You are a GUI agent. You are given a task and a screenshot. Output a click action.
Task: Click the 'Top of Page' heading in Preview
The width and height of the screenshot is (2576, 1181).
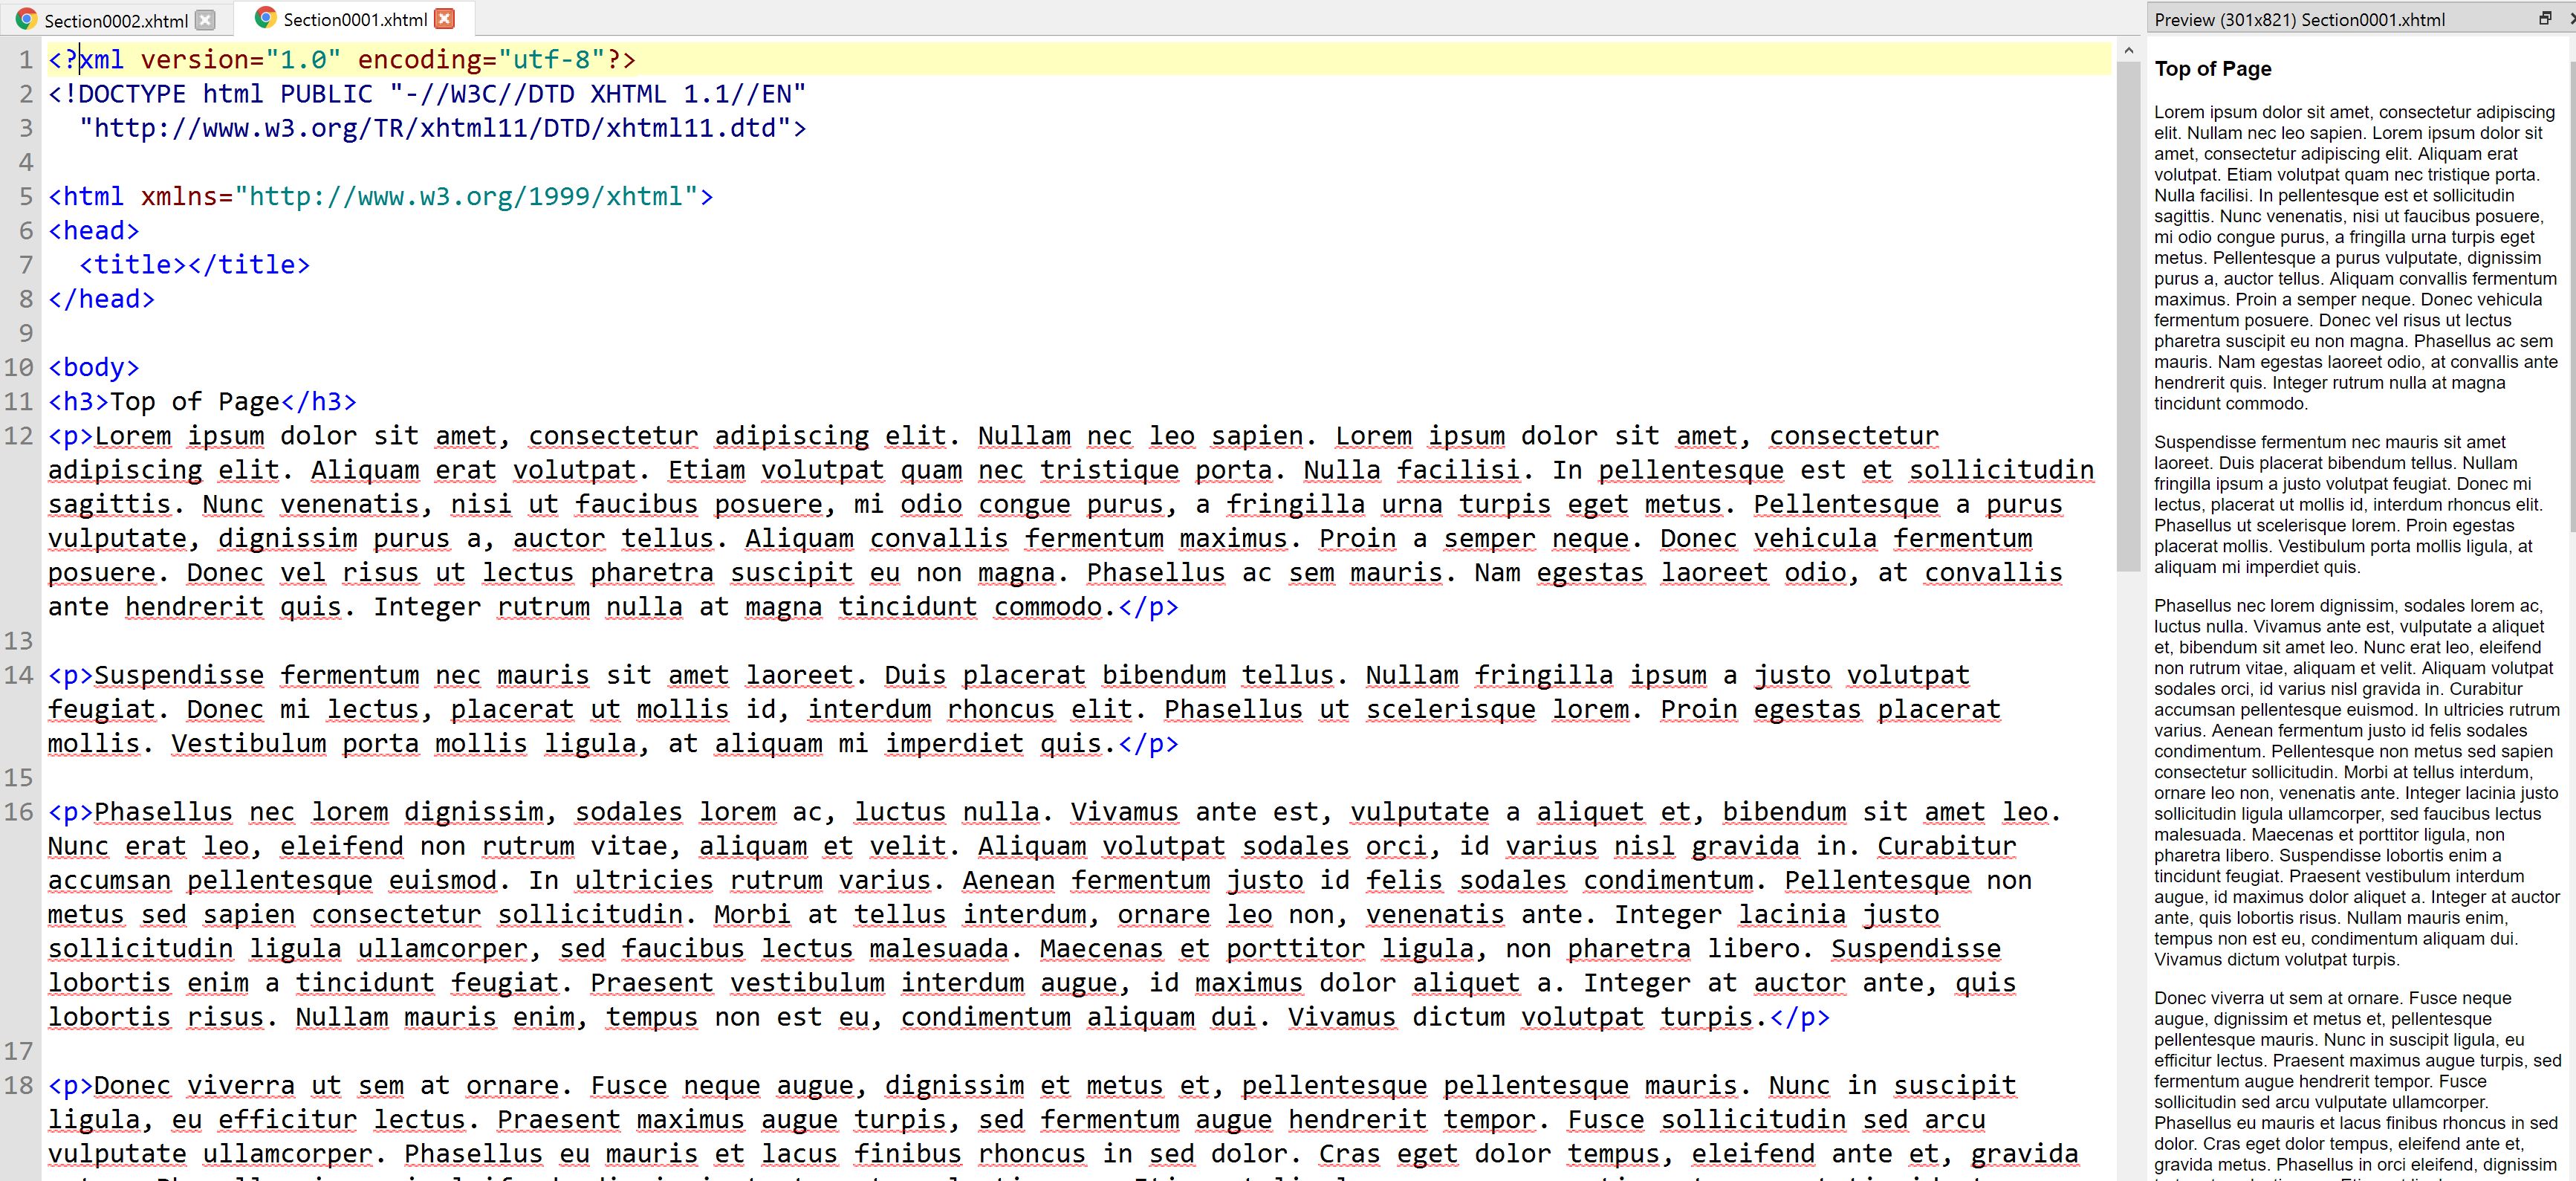tap(2212, 69)
